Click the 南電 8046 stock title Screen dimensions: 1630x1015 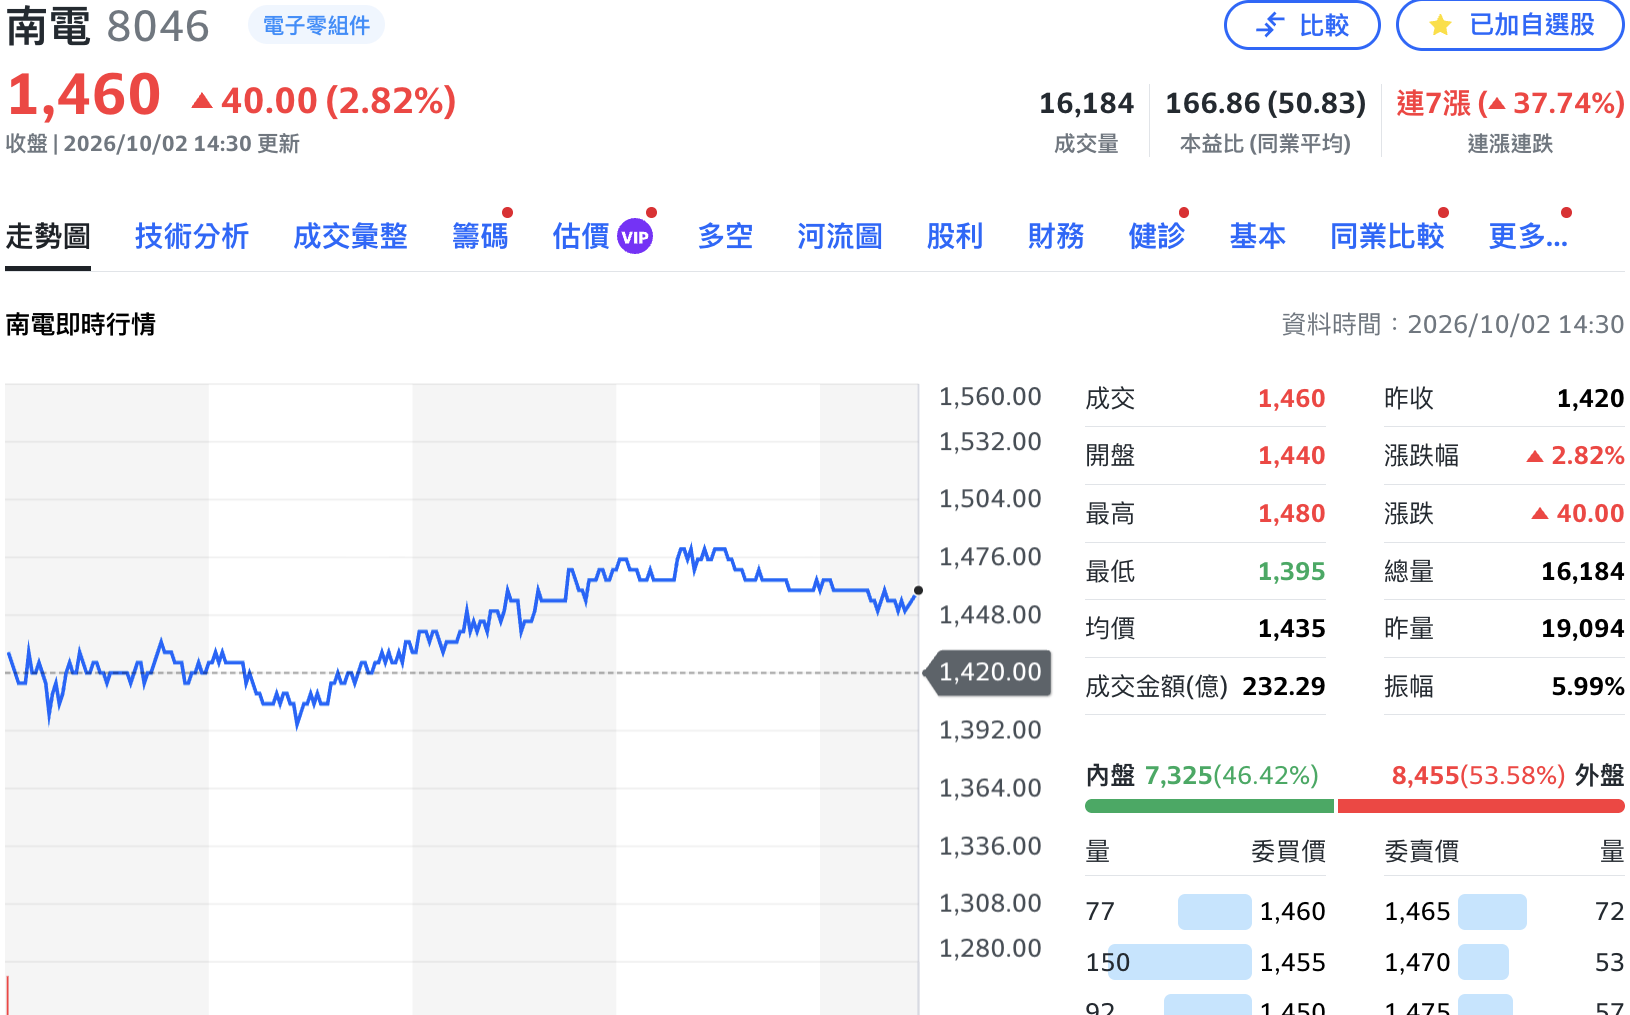tap(108, 27)
